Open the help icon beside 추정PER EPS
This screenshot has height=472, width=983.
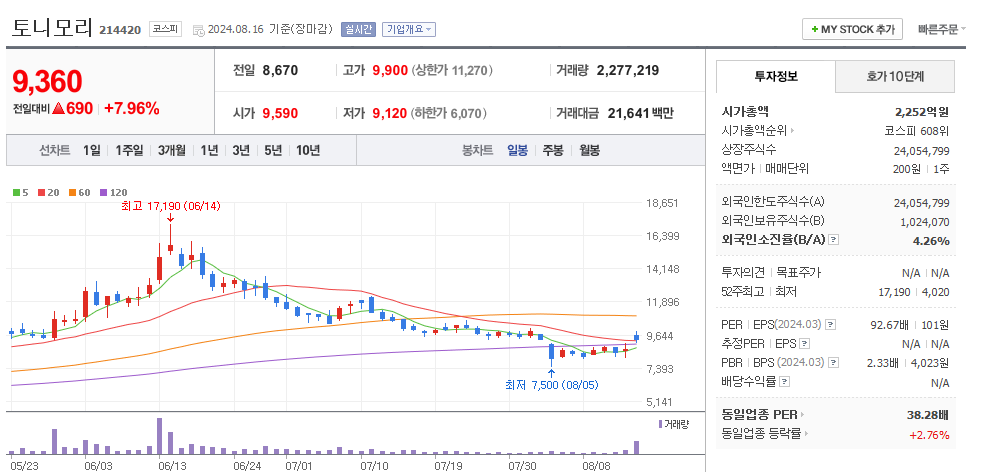[805, 344]
